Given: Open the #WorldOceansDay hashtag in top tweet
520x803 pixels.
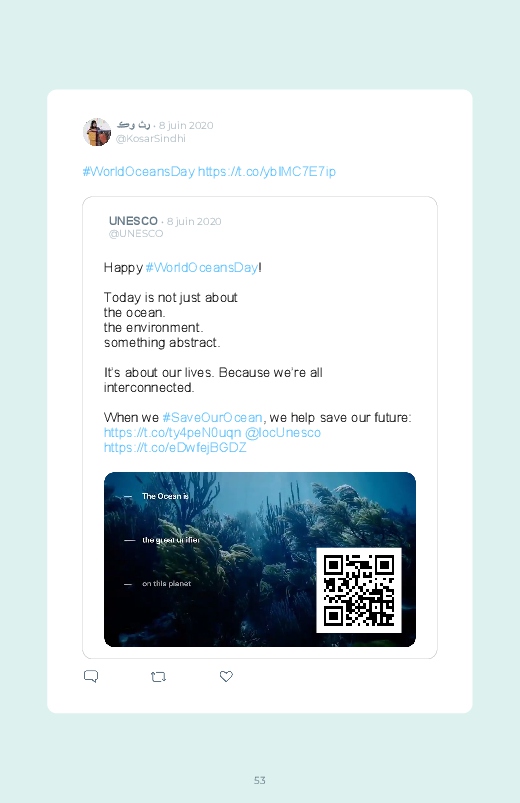Looking at the screenshot, I should [x=139, y=172].
